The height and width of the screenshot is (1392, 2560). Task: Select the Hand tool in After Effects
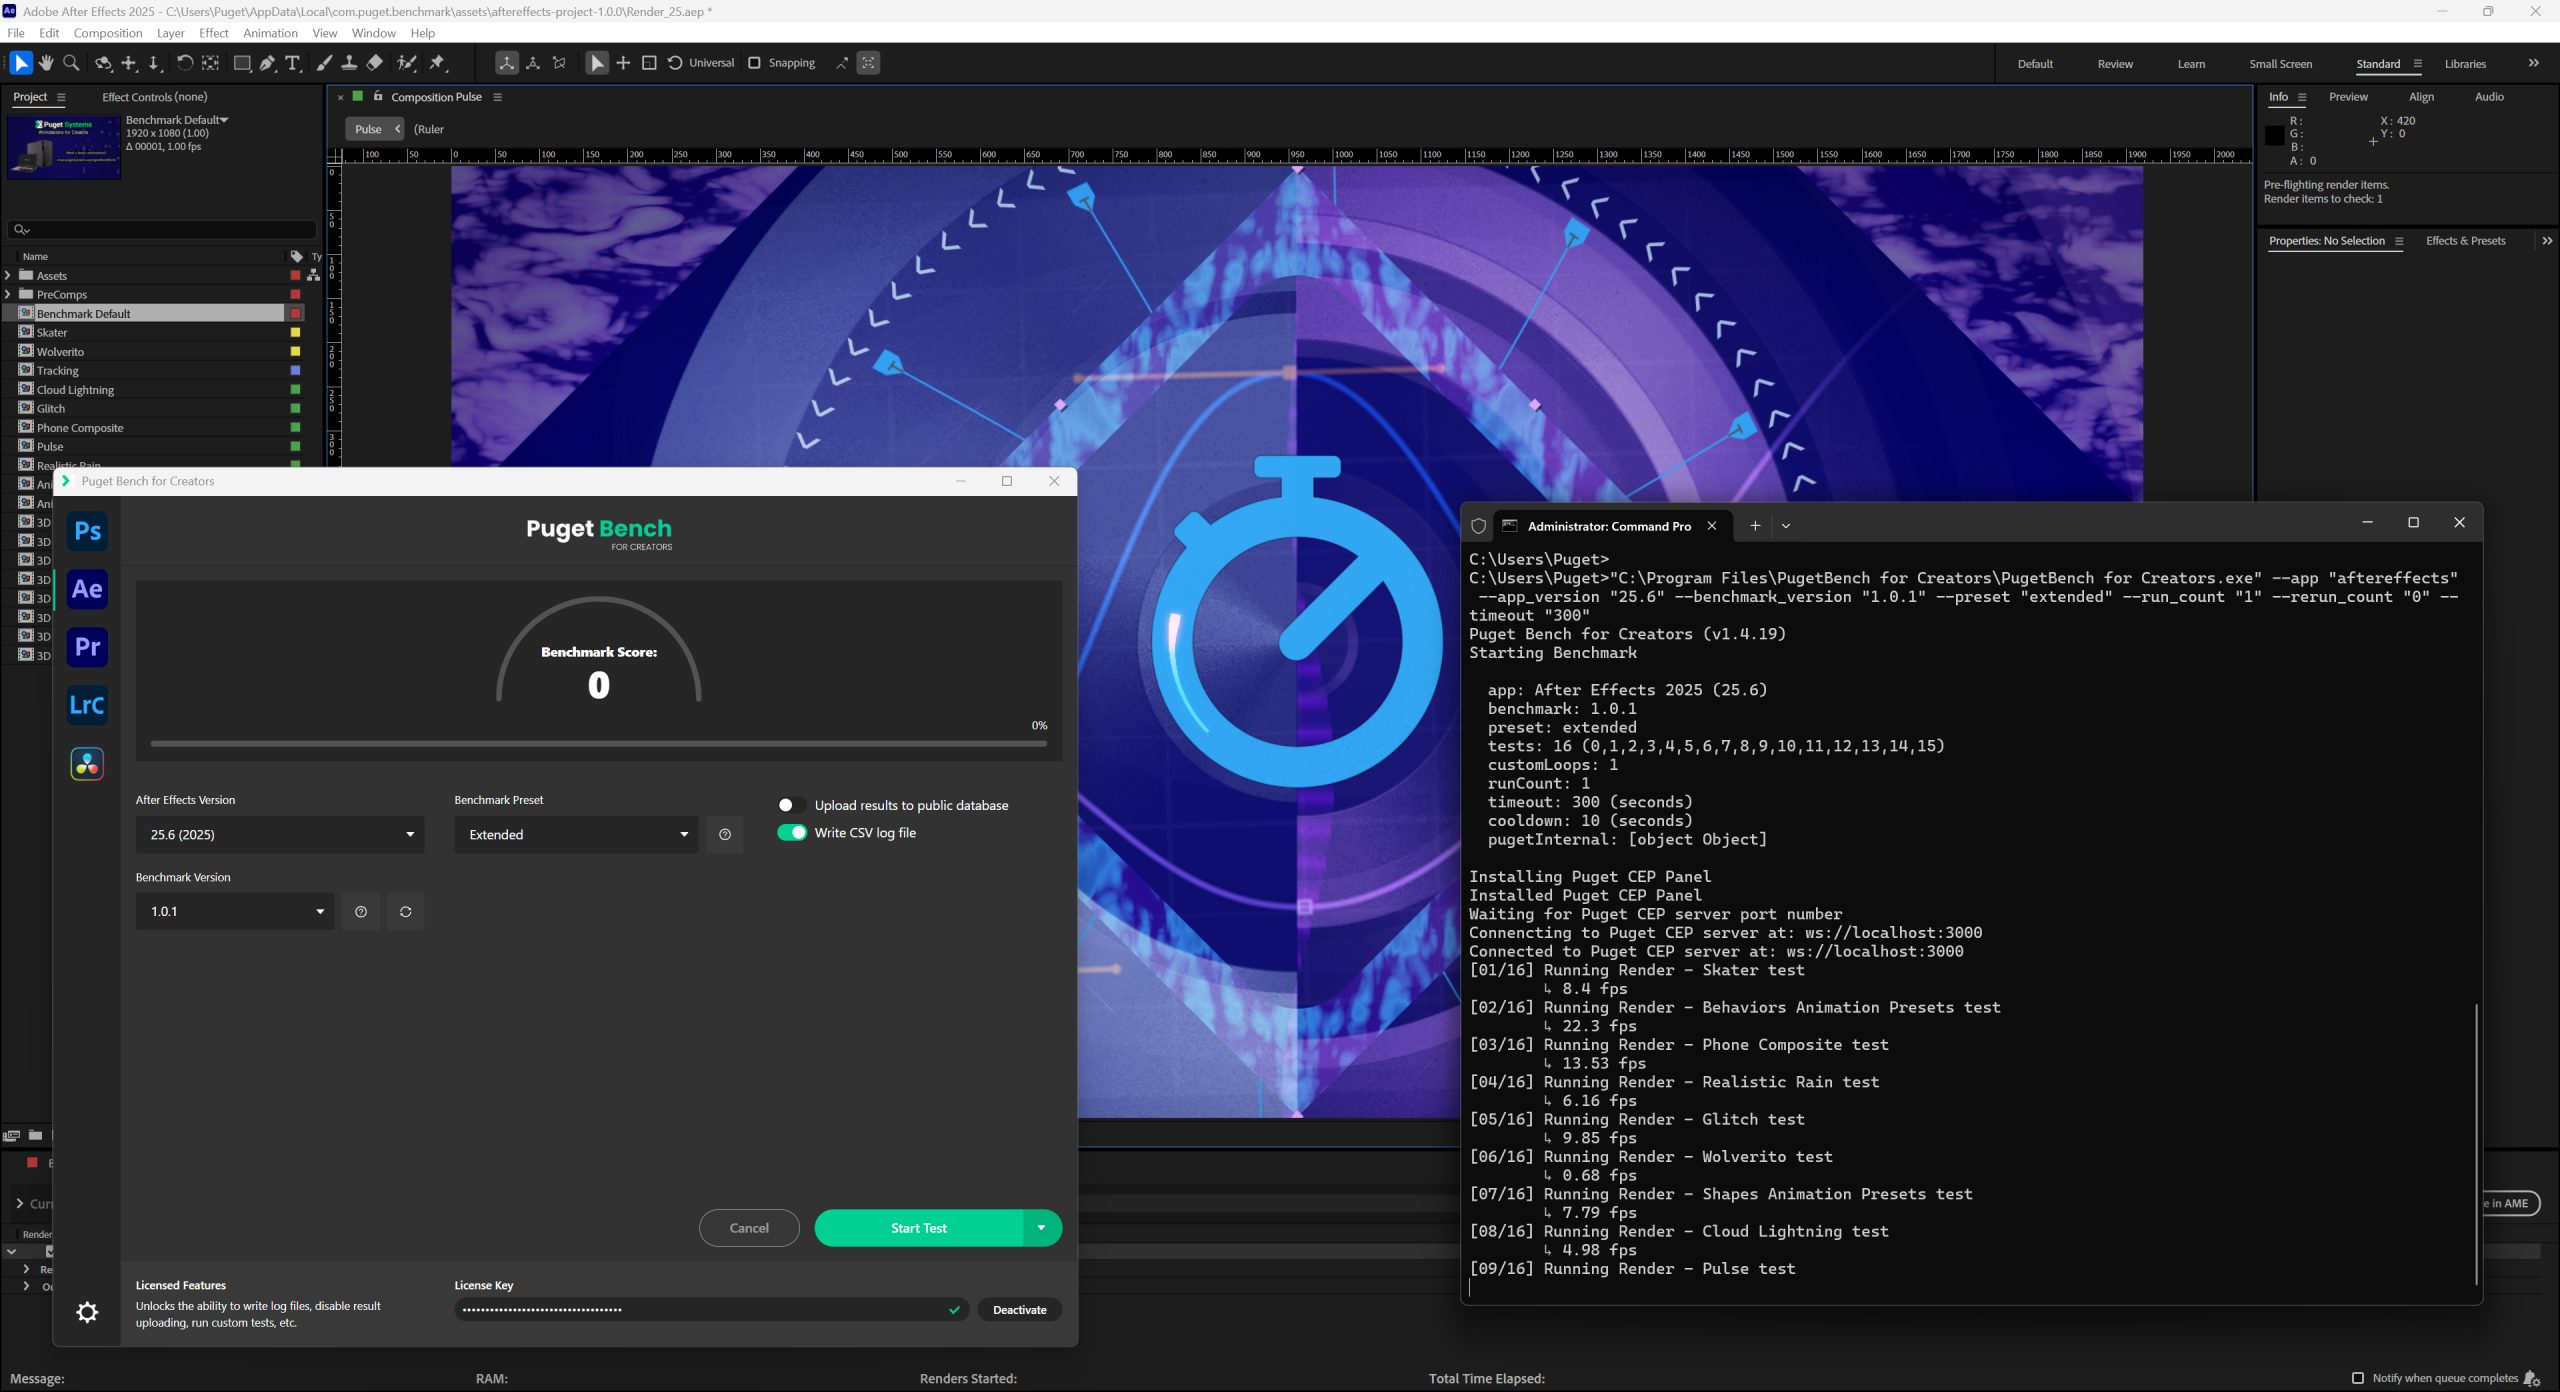[x=45, y=63]
